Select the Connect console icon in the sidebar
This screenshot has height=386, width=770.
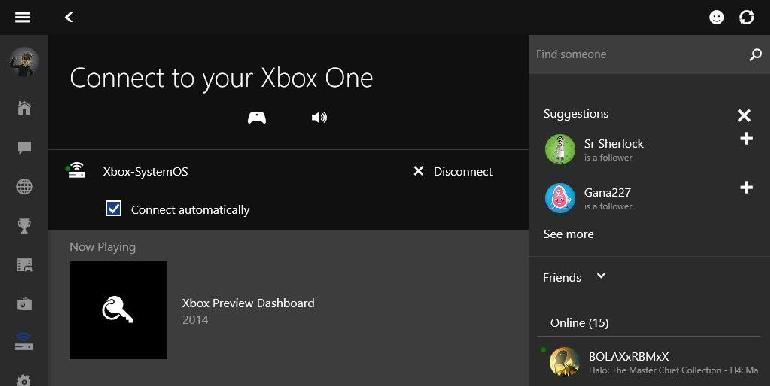(24, 342)
